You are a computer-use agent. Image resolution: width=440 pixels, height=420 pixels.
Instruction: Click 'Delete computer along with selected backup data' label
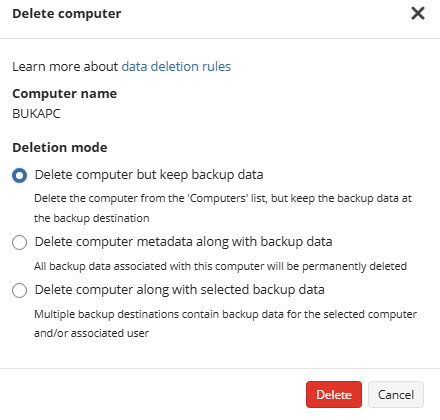(180, 290)
